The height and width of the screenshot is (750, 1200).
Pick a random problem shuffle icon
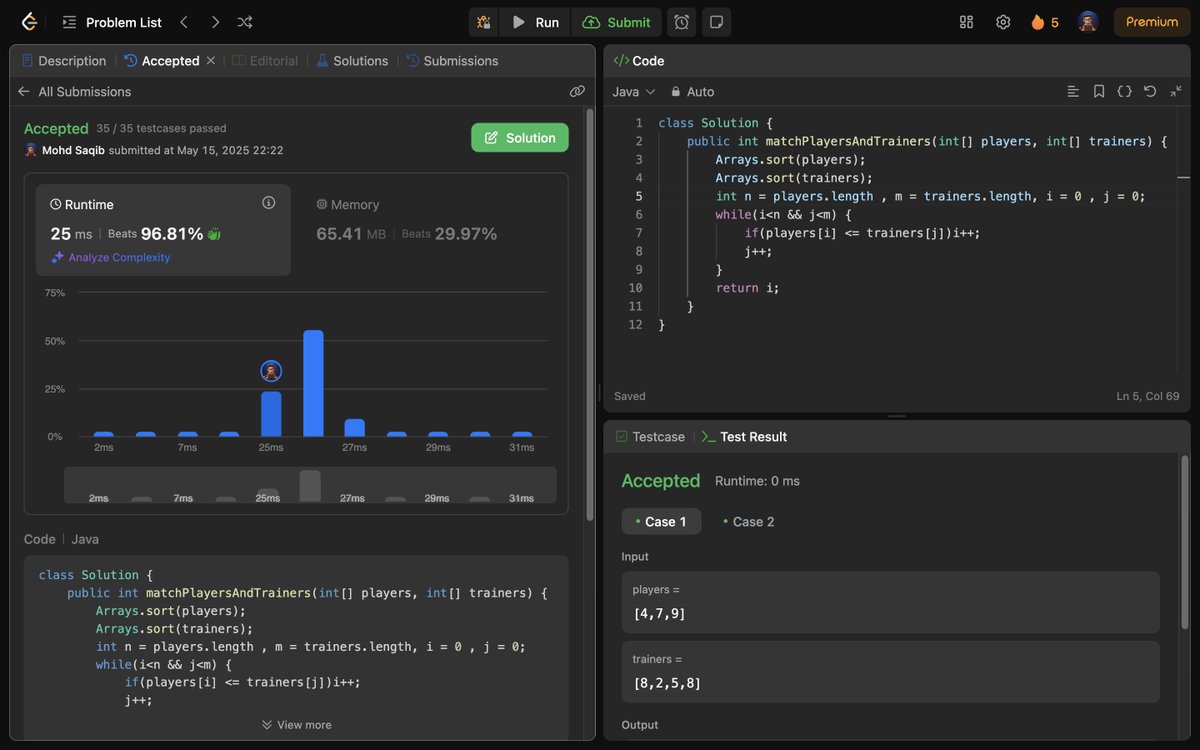tap(245, 22)
